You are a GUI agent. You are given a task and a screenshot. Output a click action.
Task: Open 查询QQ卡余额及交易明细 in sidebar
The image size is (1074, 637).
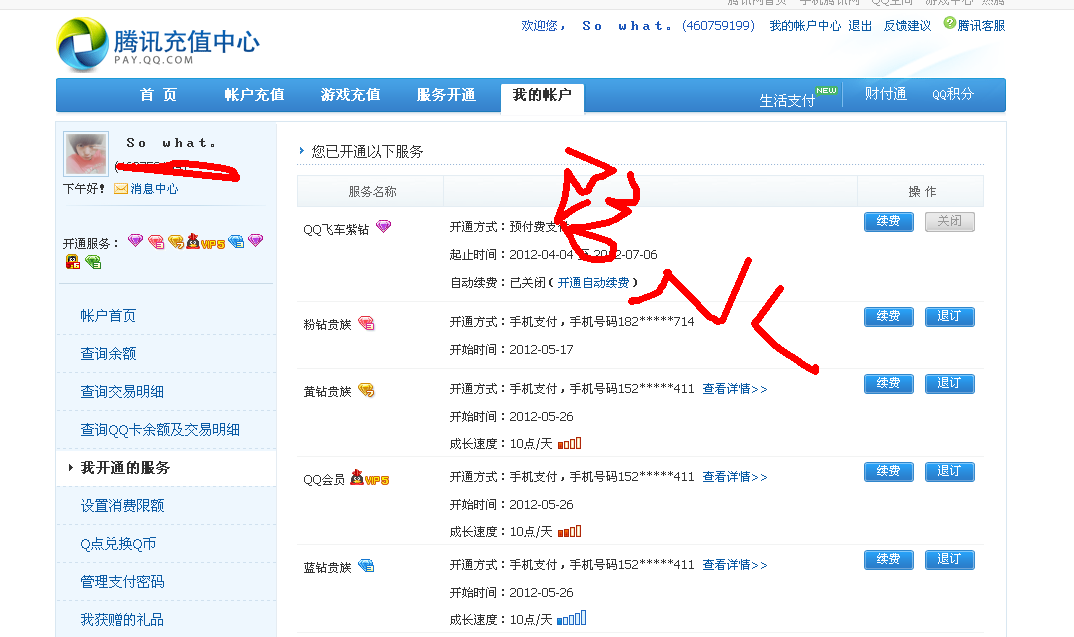click(x=160, y=429)
